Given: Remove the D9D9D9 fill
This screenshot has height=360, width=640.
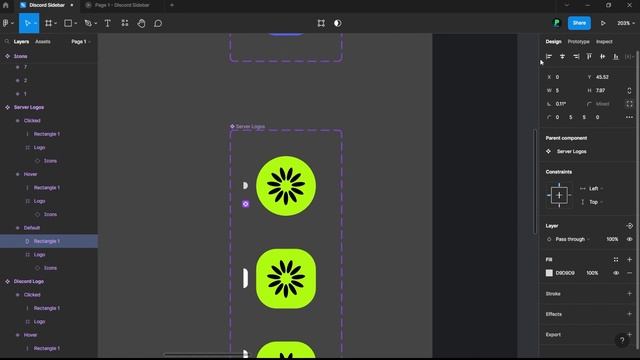Looking at the screenshot, I should coord(629,273).
